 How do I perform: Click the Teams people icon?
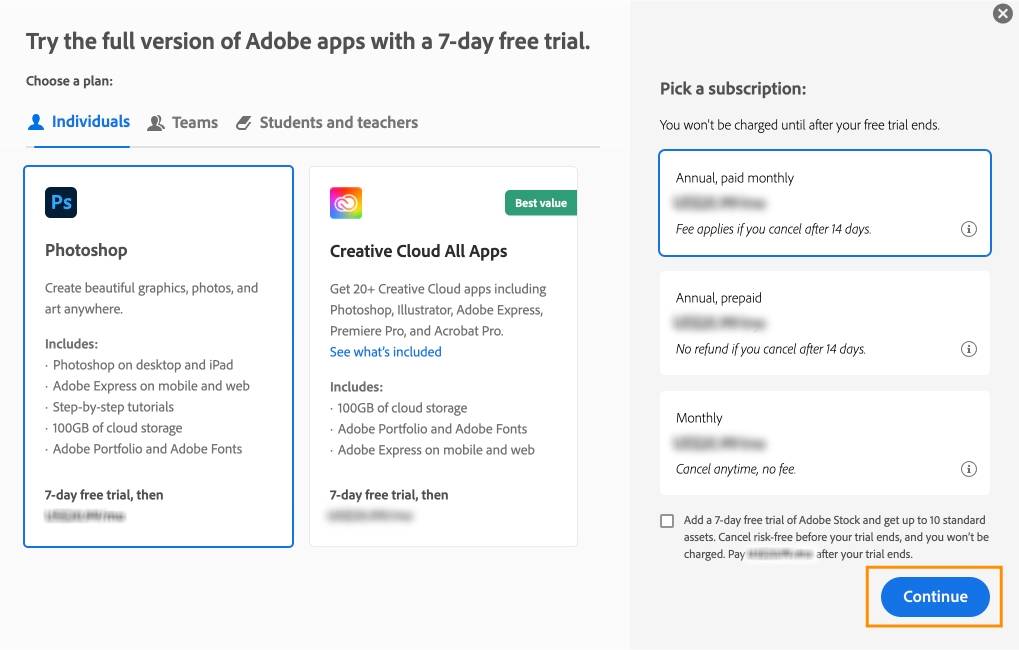click(x=156, y=123)
